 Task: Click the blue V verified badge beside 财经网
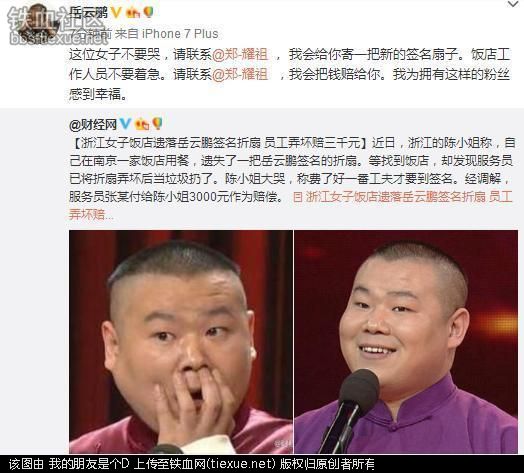click(x=125, y=124)
